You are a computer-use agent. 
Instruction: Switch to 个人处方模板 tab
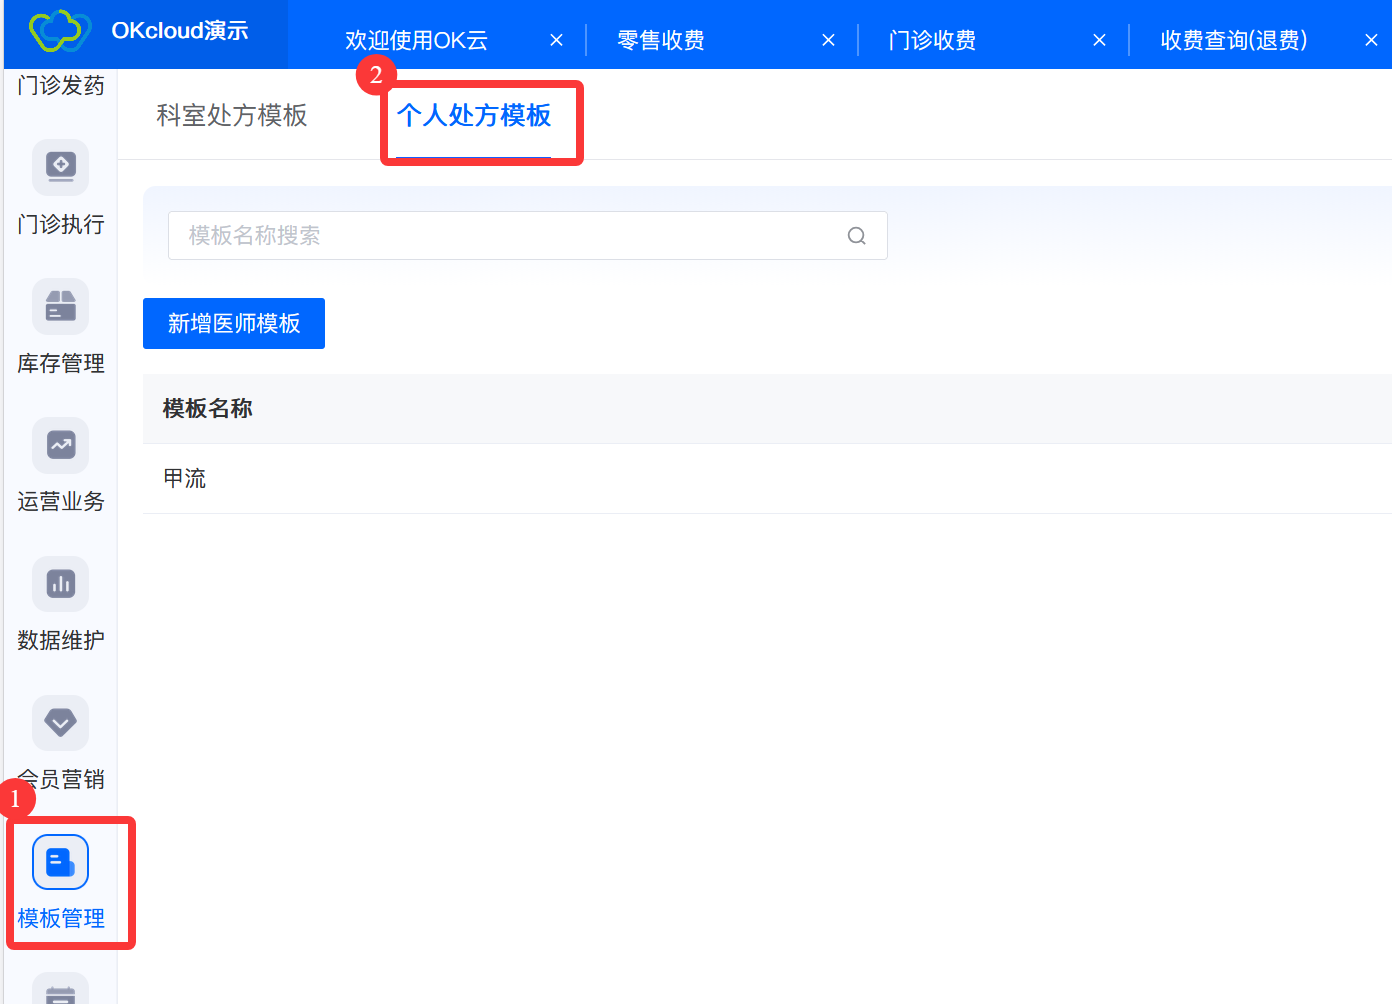point(474,116)
